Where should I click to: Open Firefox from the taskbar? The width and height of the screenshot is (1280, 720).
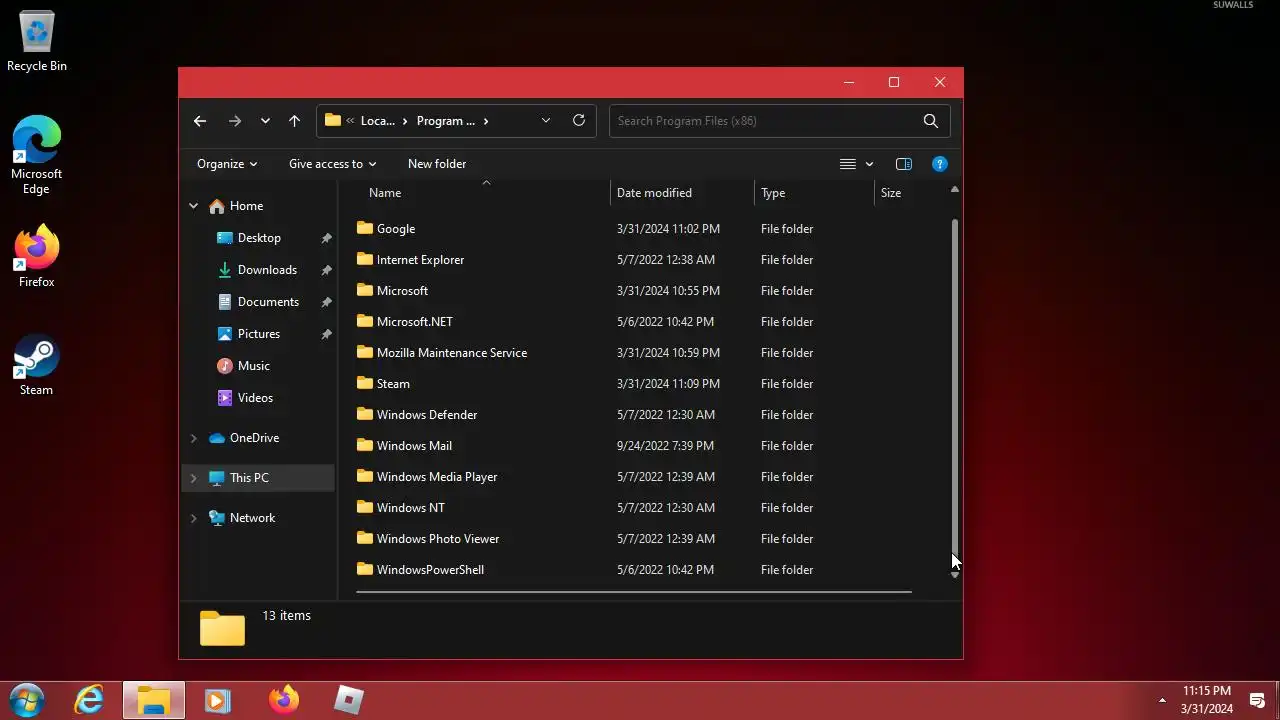[284, 700]
